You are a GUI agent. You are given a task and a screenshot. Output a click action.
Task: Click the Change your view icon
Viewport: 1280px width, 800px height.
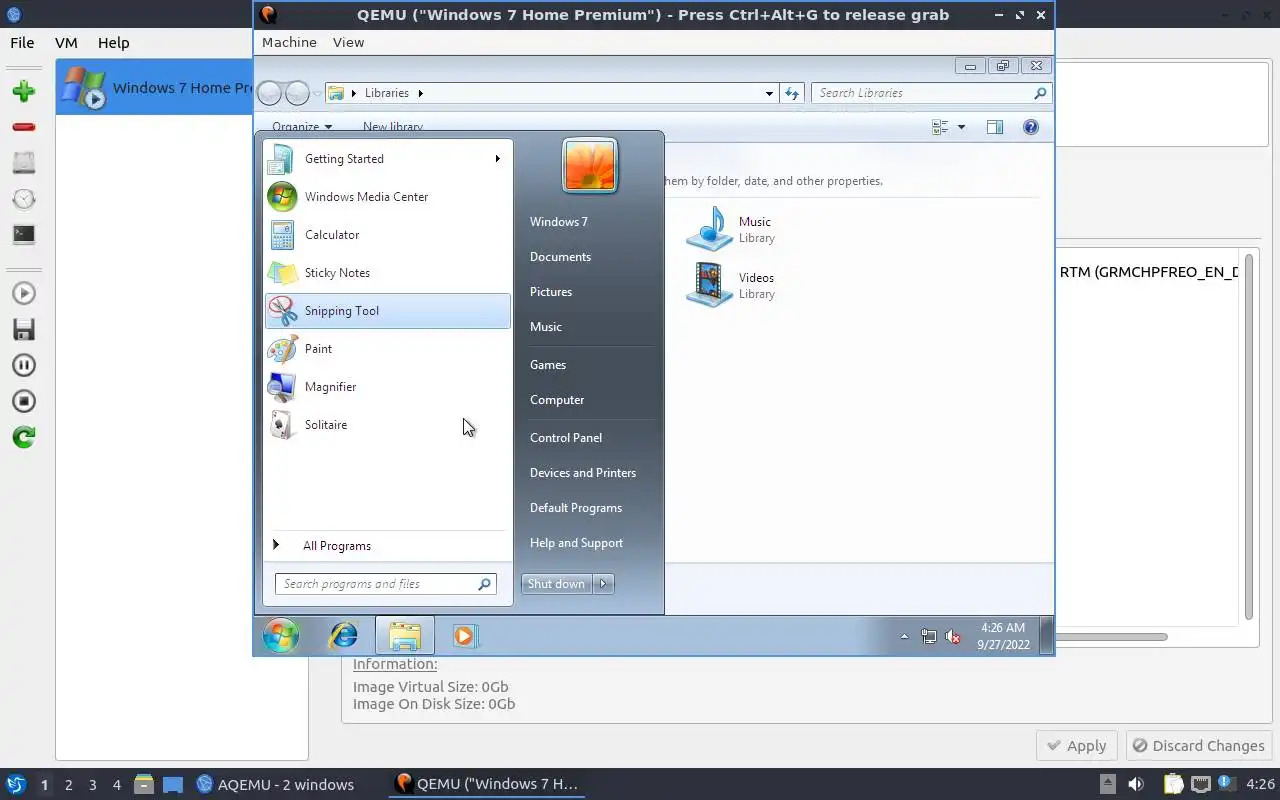[x=940, y=127]
